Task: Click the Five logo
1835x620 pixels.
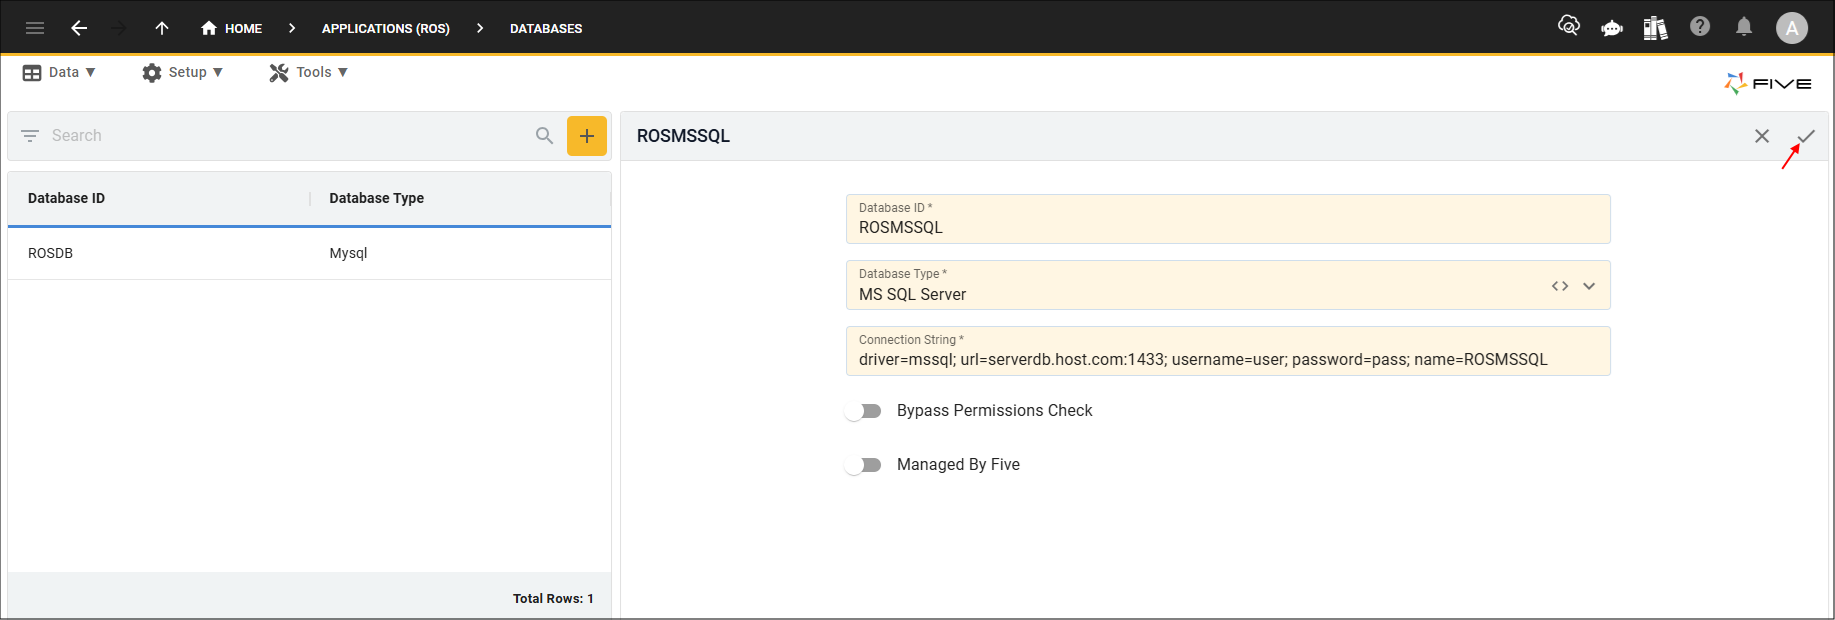Action: tap(1768, 84)
